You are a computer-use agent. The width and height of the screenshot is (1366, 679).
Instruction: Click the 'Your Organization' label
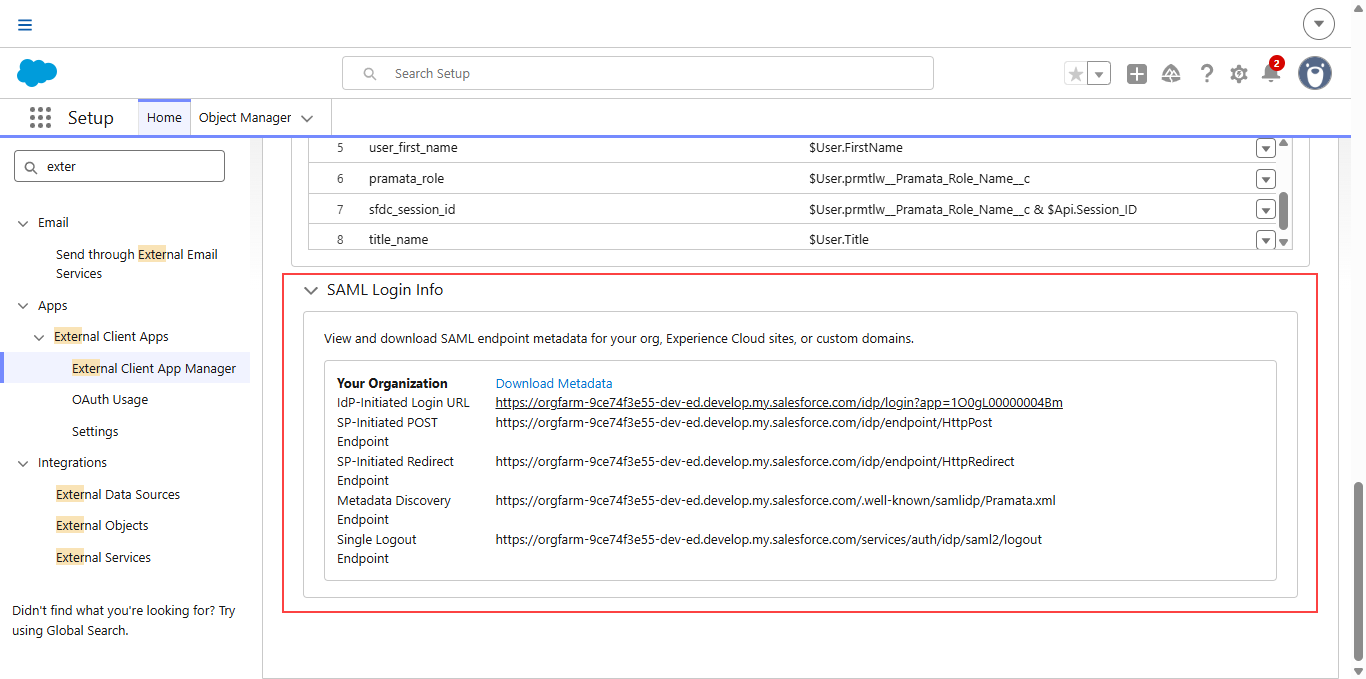pyautogui.click(x=392, y=383)
